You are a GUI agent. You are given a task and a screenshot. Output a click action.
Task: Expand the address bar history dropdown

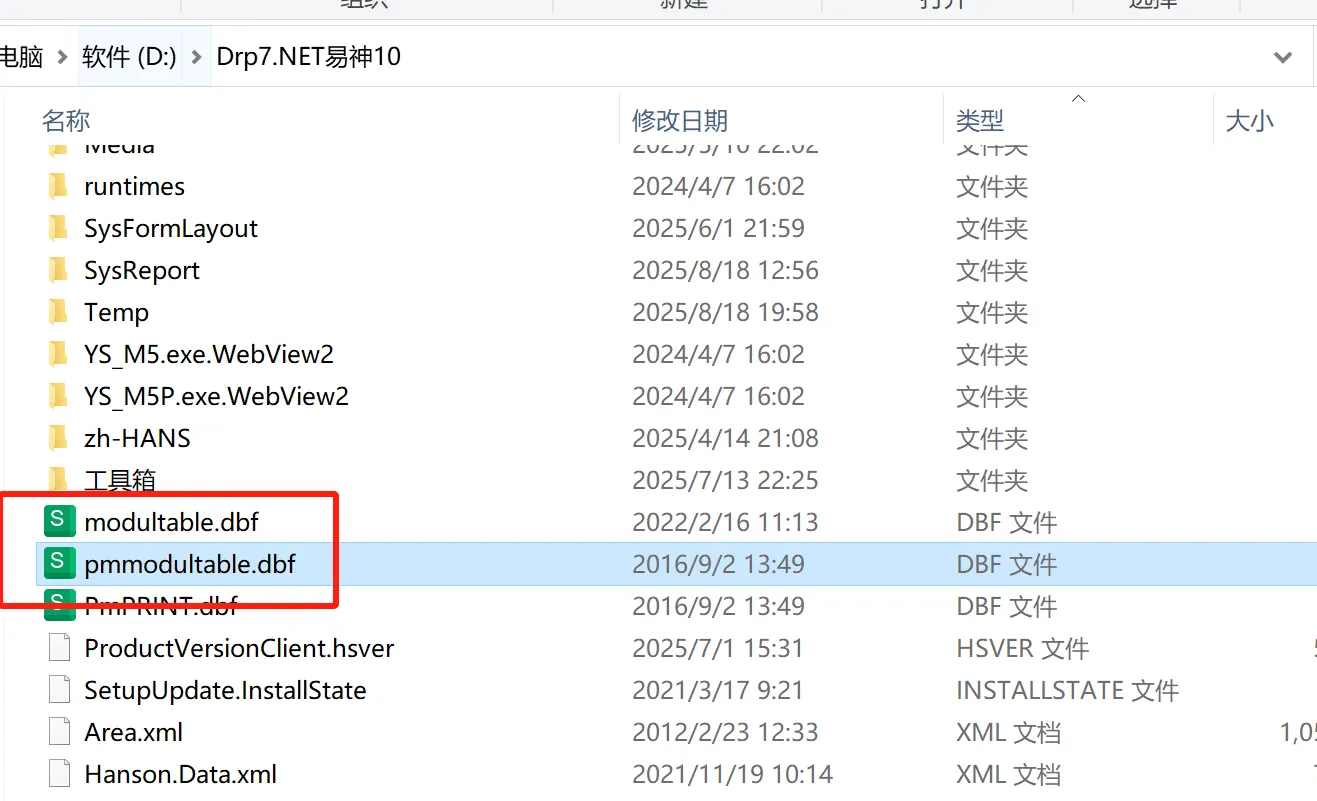pos(1283,57)
